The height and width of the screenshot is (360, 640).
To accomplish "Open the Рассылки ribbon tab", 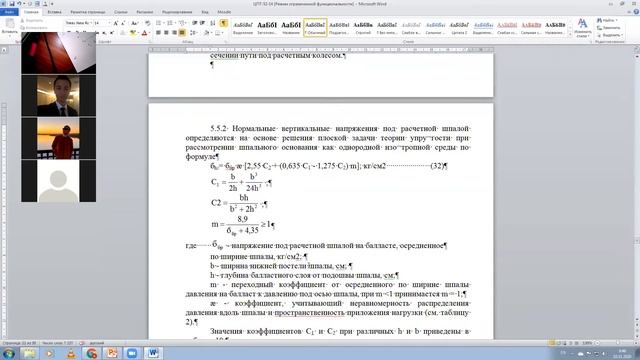I will (x=144, y=12).
